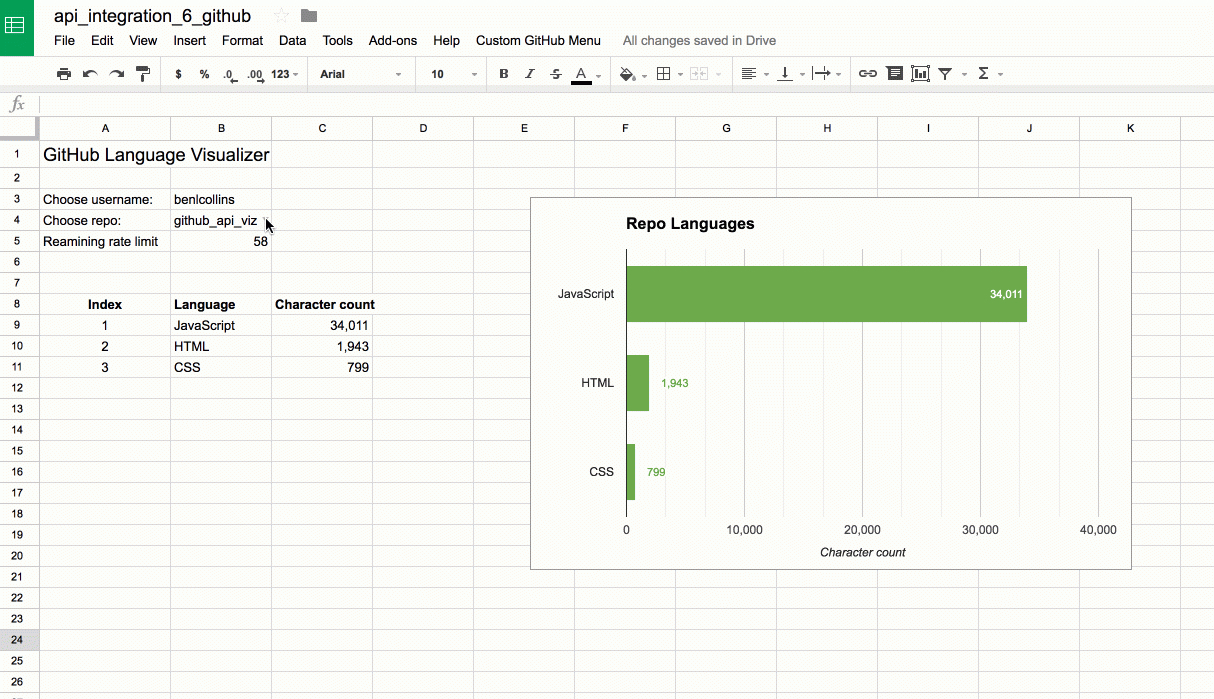Insert a comment
Viewport: 1214px width, 699px height.
tap(893, 73)
